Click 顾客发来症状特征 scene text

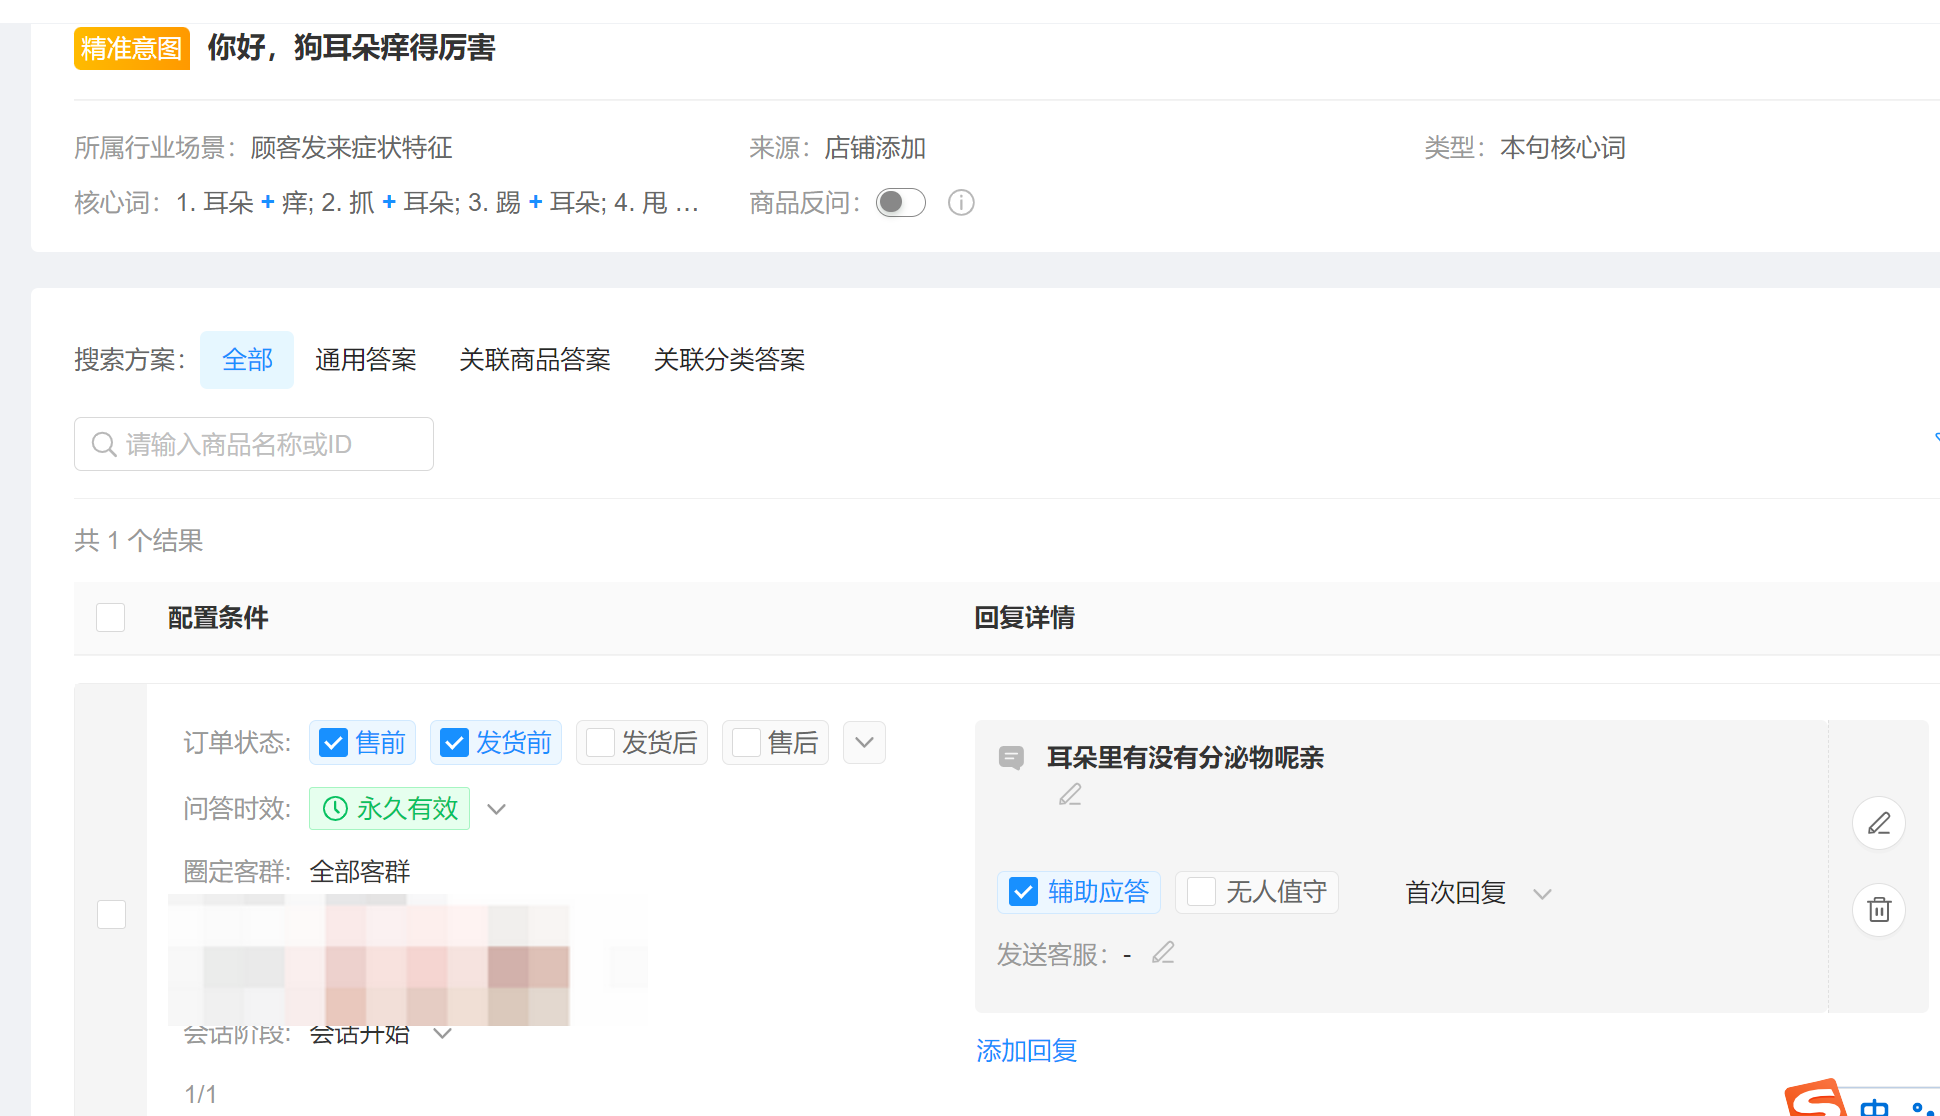pos(351,148)
